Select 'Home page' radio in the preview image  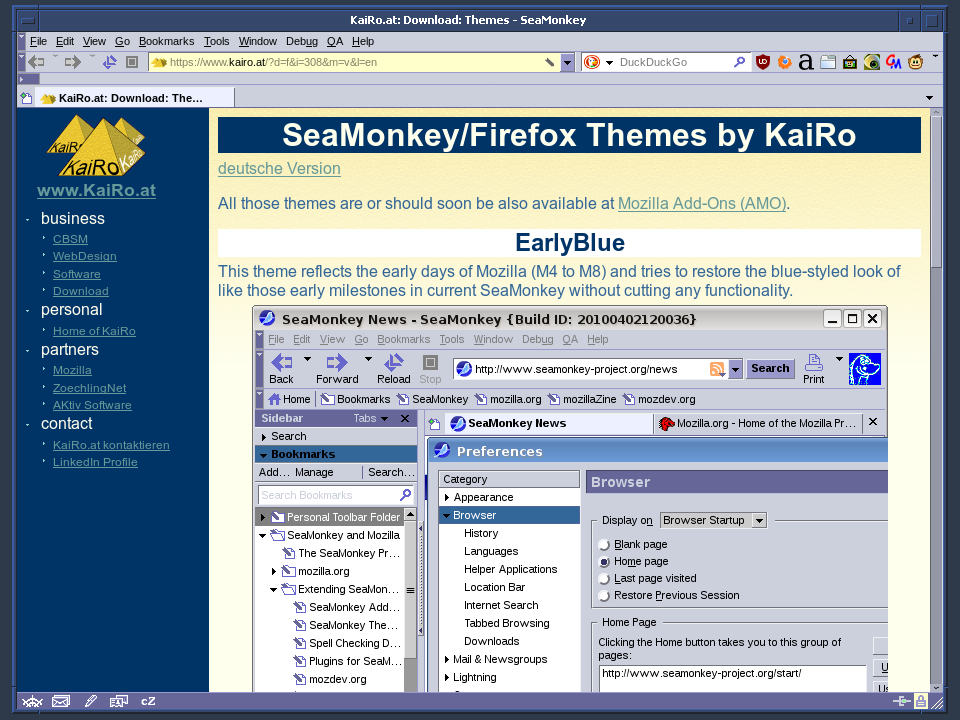[604, 561]
